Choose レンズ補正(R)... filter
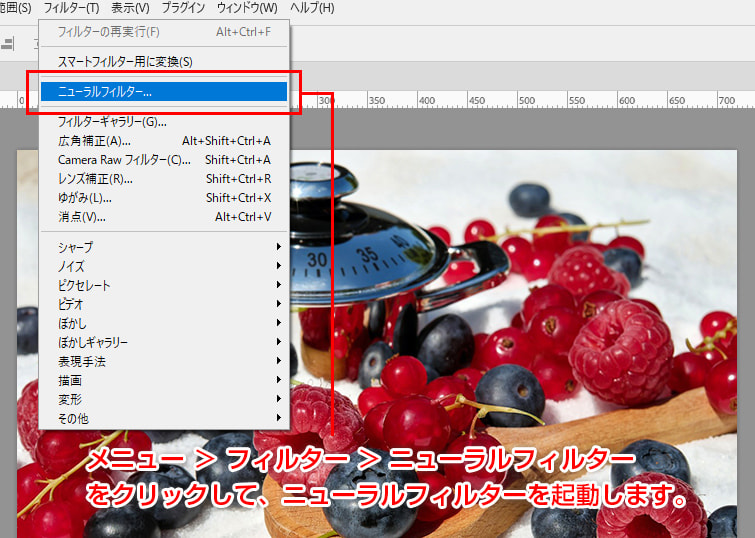The height and width of the screenshot is (538, 755). [164, 179]
